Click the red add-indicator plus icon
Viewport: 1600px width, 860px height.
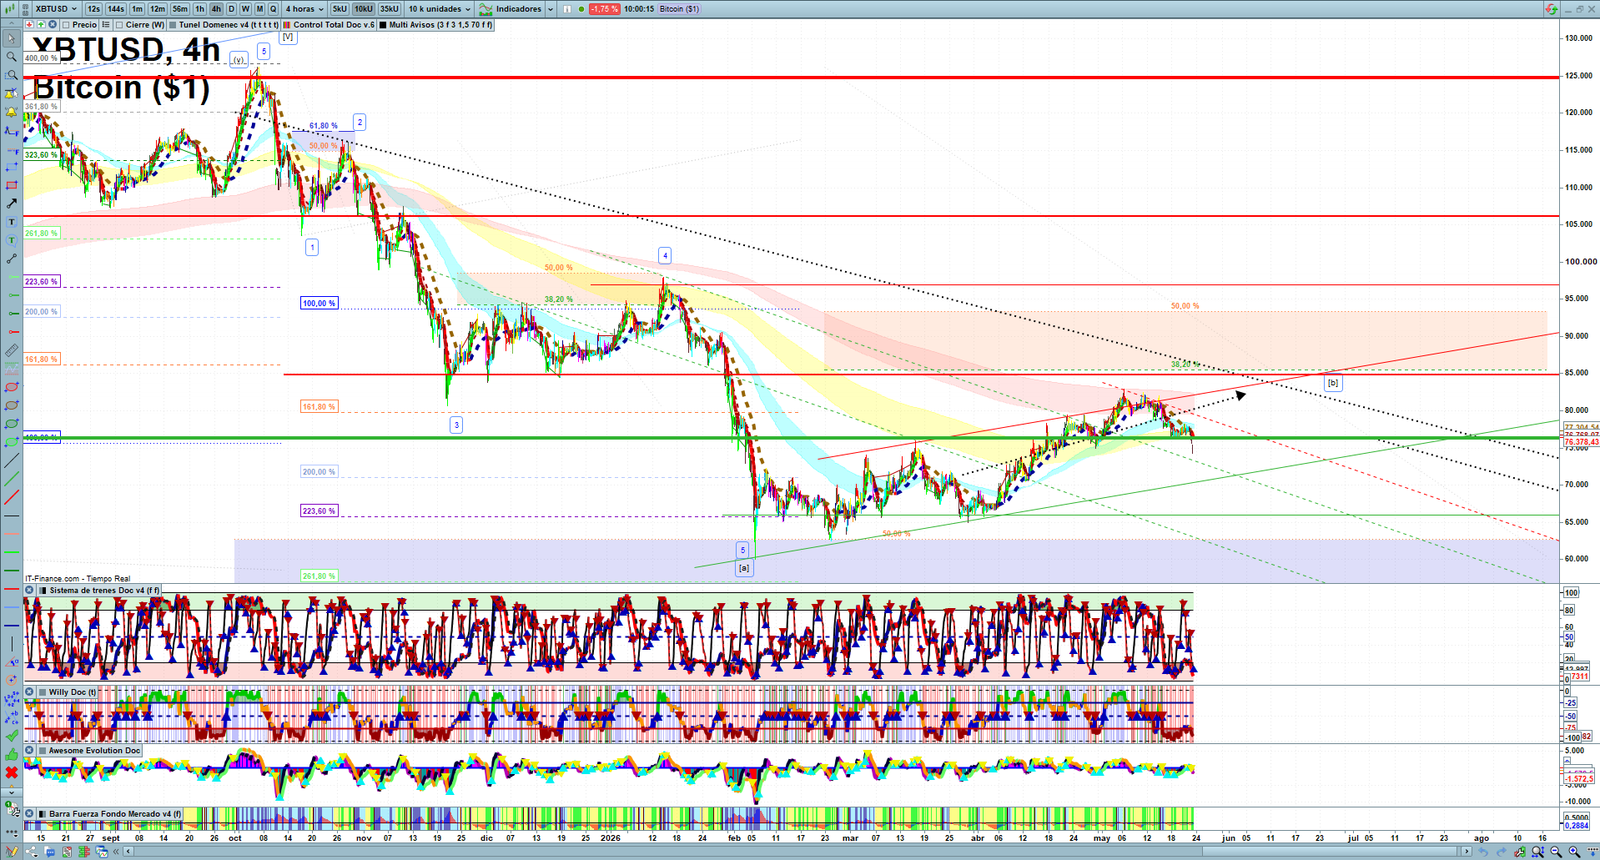[29, 25]
